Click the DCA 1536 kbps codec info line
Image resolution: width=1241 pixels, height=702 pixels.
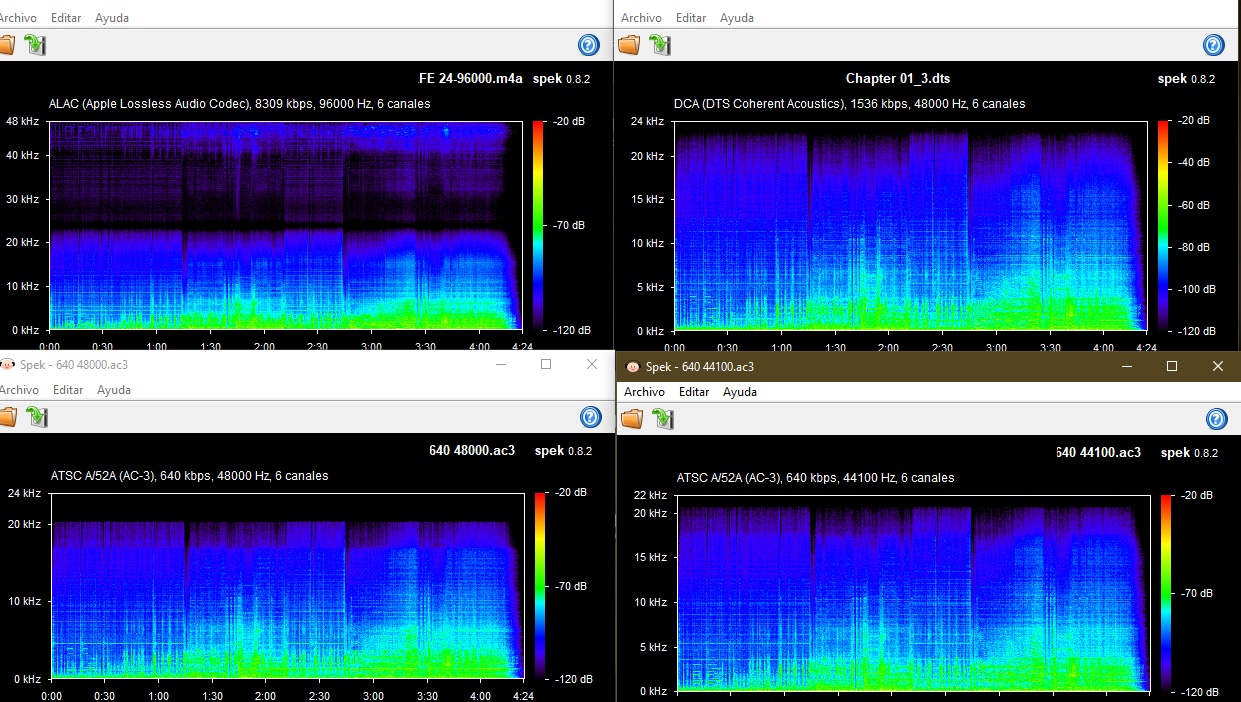[x=850, y=104]
